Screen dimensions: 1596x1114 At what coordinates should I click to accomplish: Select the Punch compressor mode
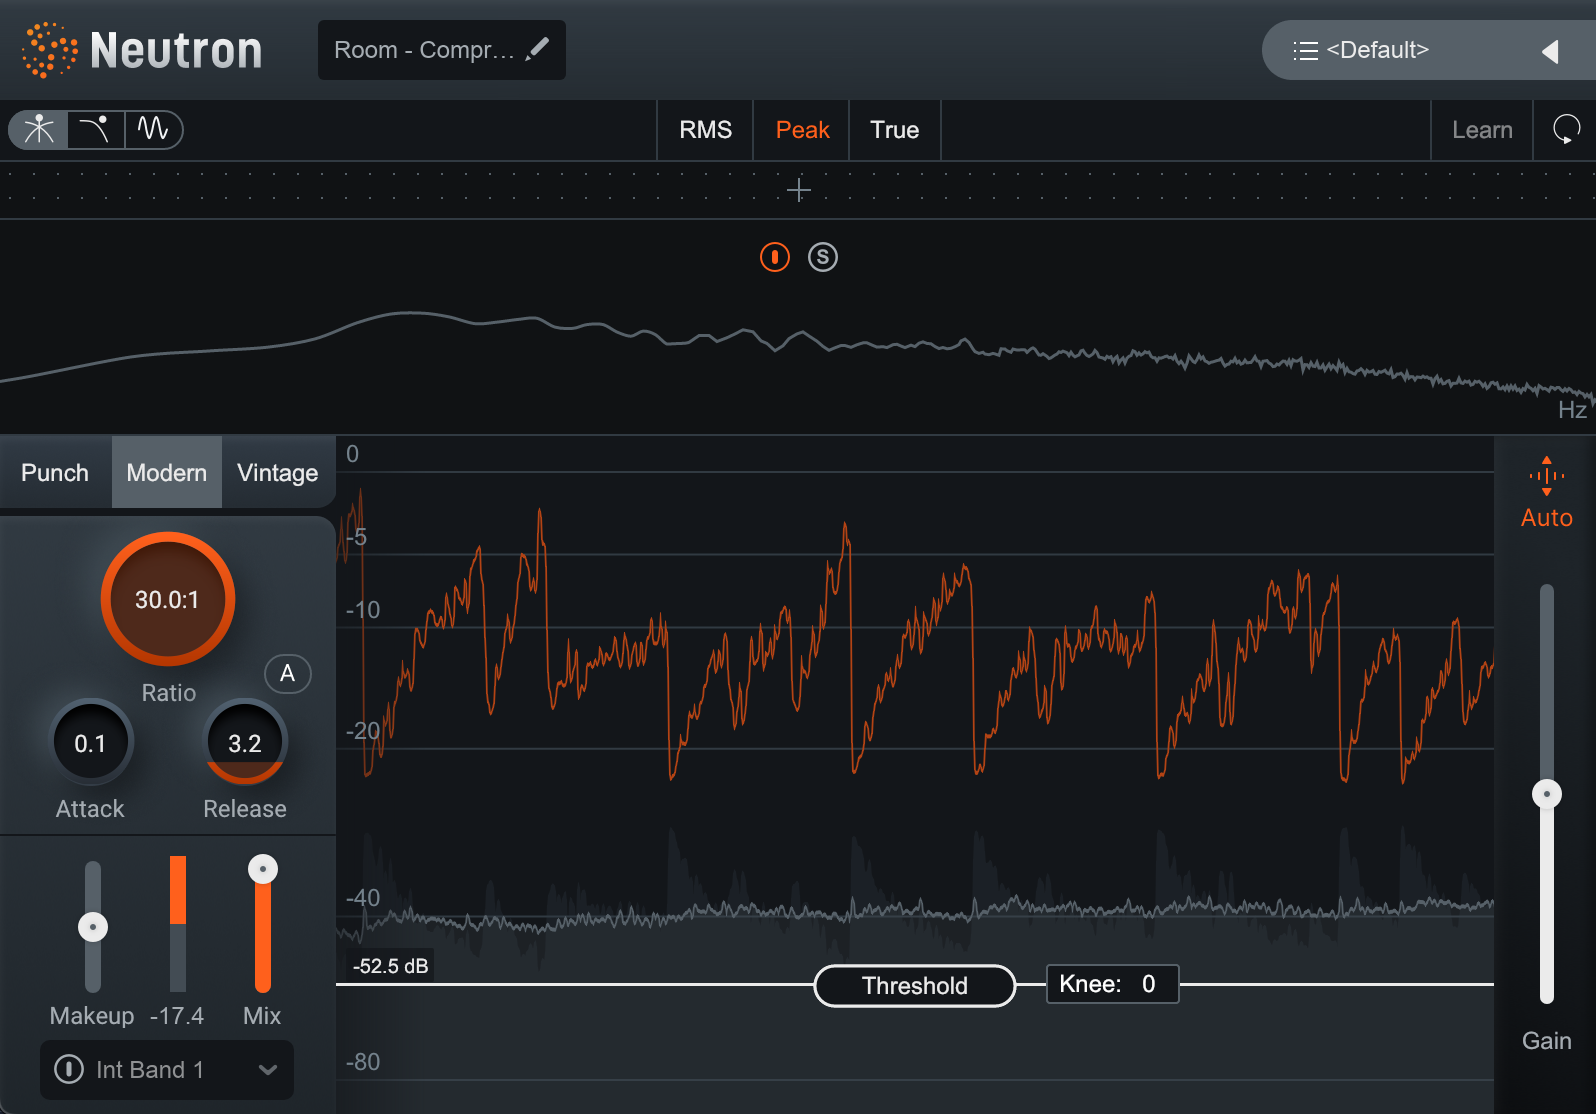55,472
